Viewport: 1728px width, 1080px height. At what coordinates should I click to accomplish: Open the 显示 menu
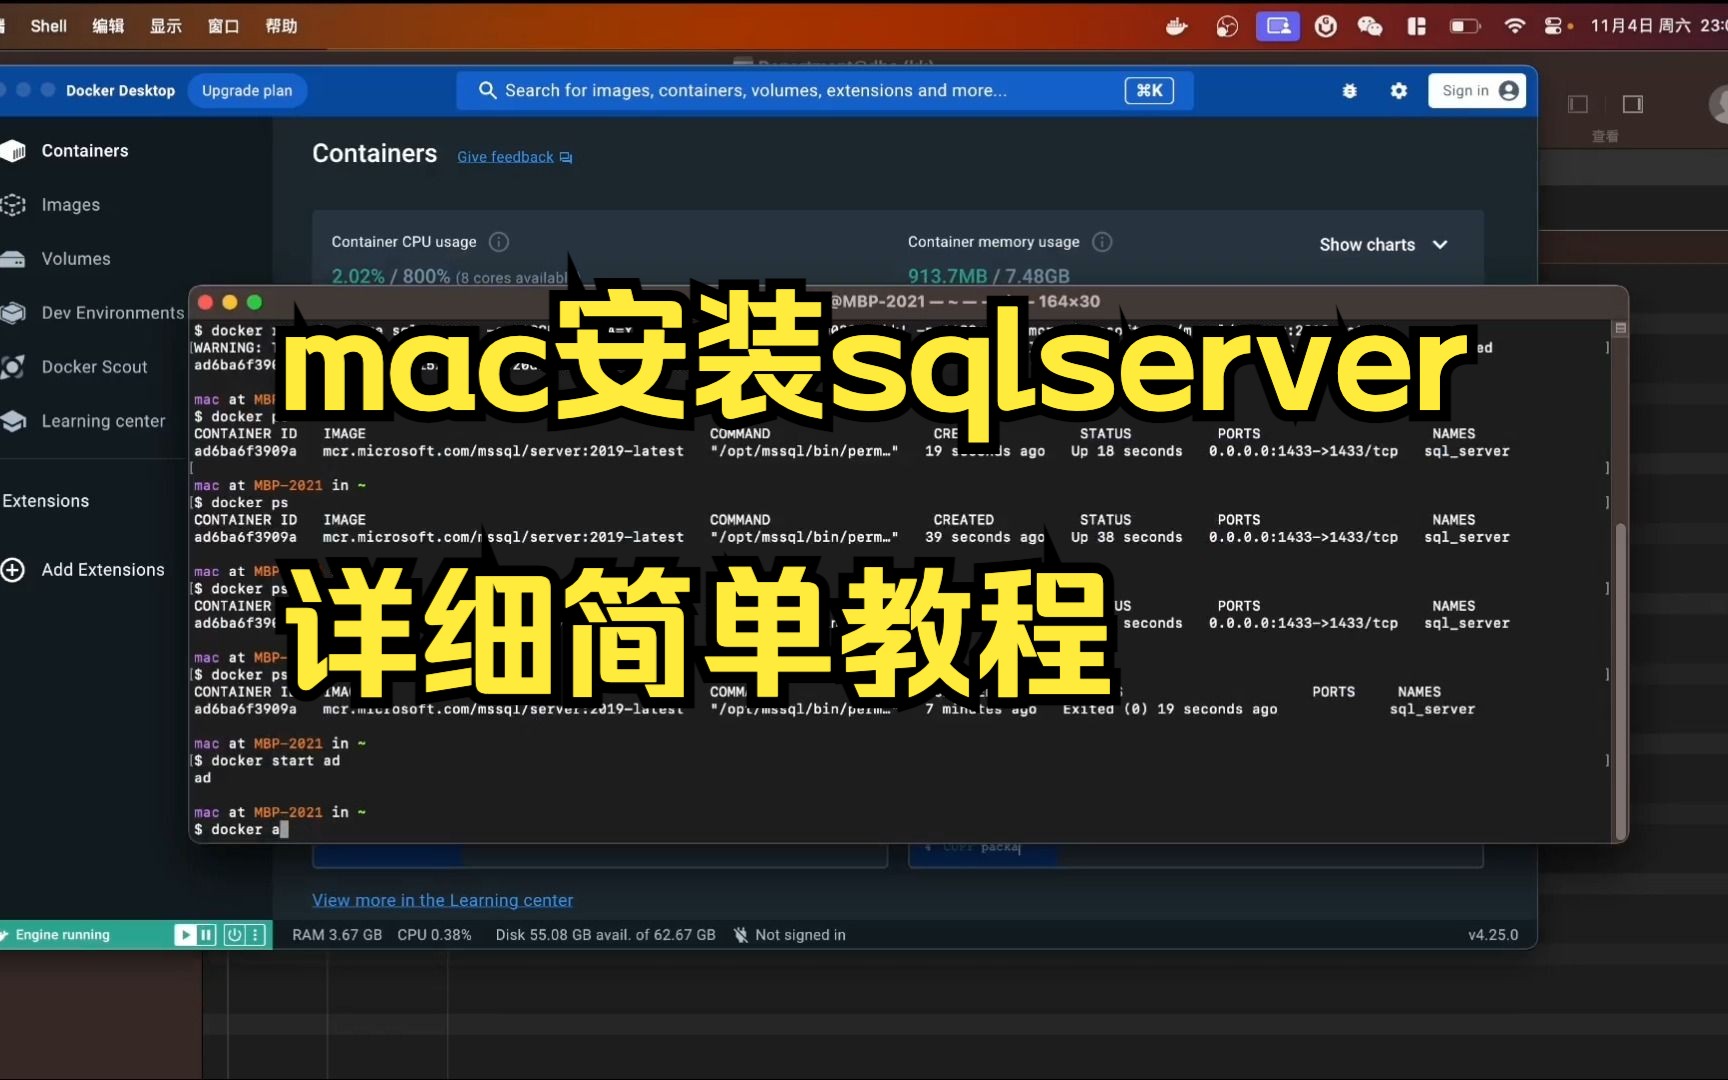166,27
